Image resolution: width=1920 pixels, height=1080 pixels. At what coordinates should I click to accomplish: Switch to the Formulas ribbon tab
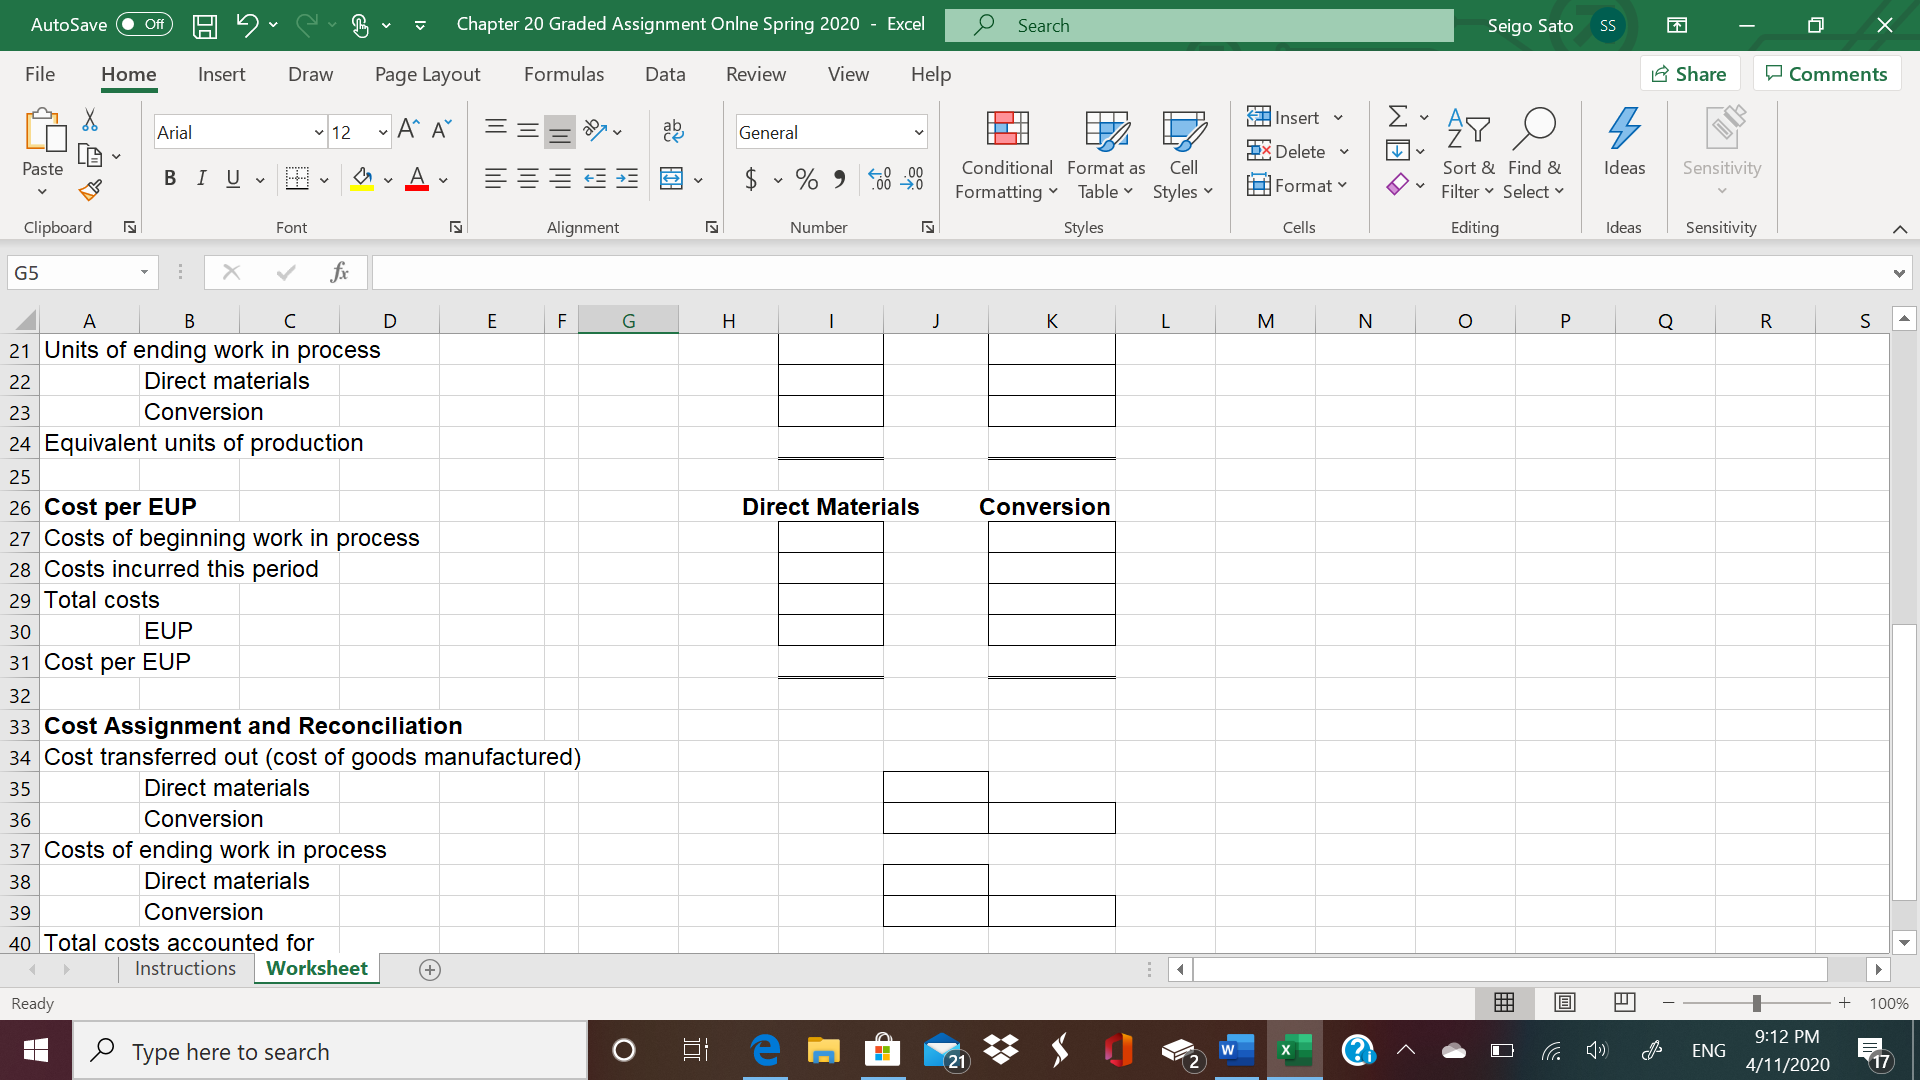563,74
